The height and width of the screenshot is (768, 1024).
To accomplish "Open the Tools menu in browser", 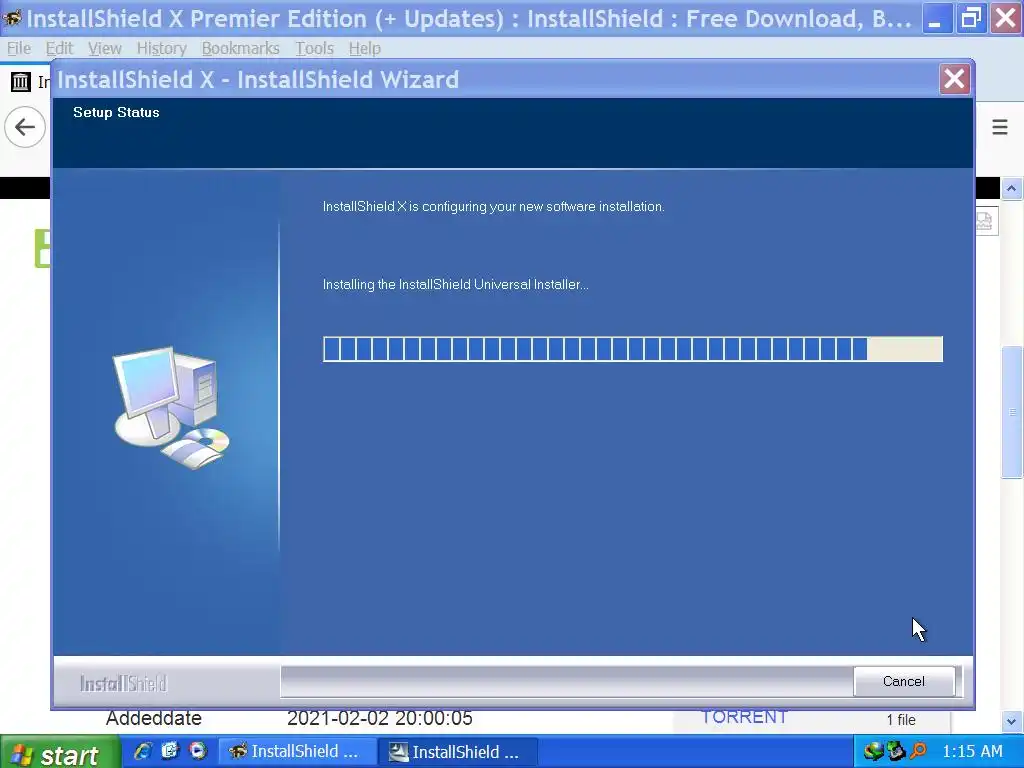I will [x=314, y=48].
